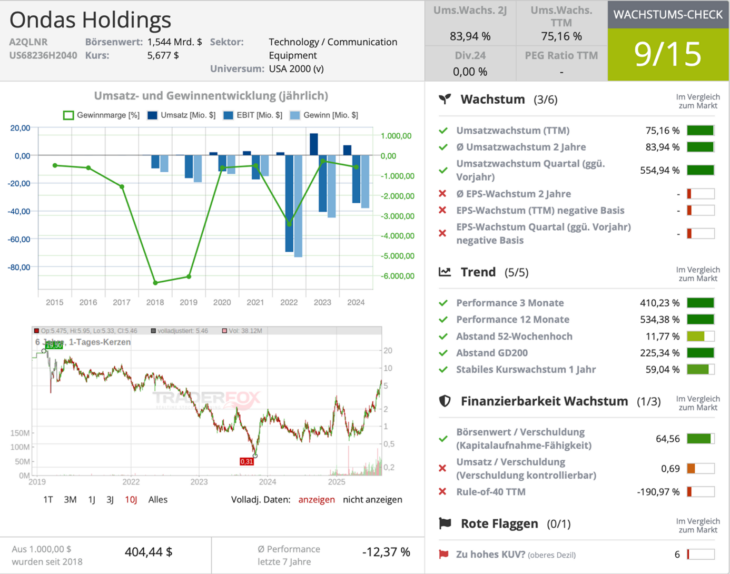Click the WKN A2QLNR
Screen dimensions: 730x574
click(28, 42)
